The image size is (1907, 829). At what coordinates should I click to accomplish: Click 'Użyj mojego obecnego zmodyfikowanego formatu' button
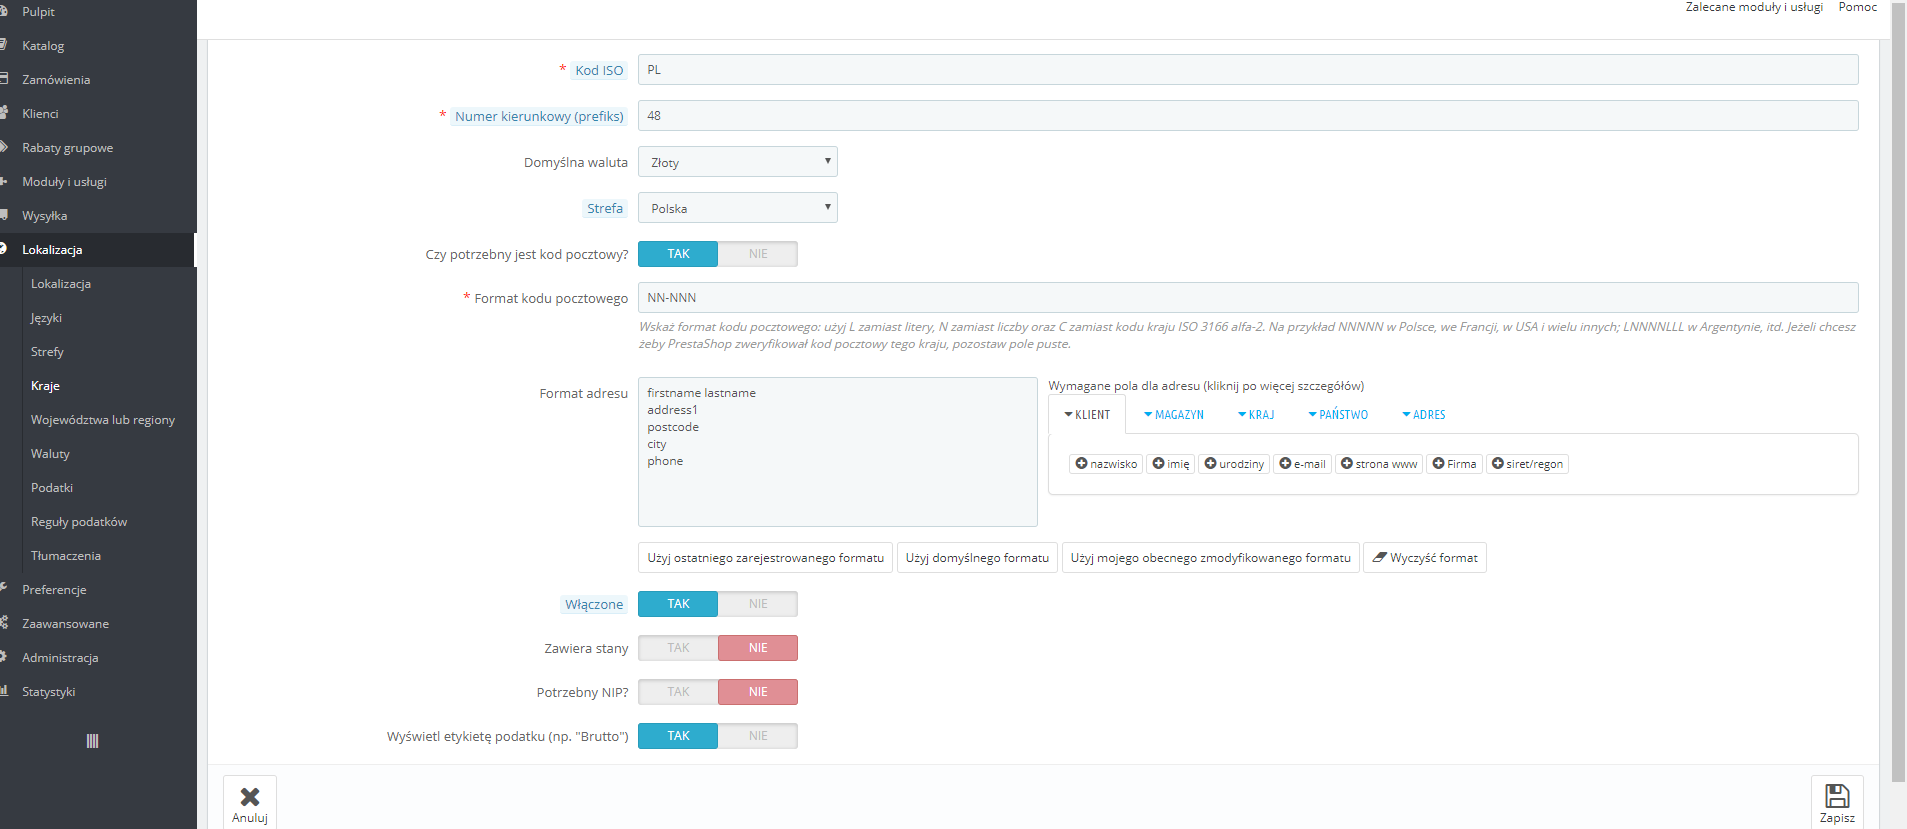coord(1210,558)
